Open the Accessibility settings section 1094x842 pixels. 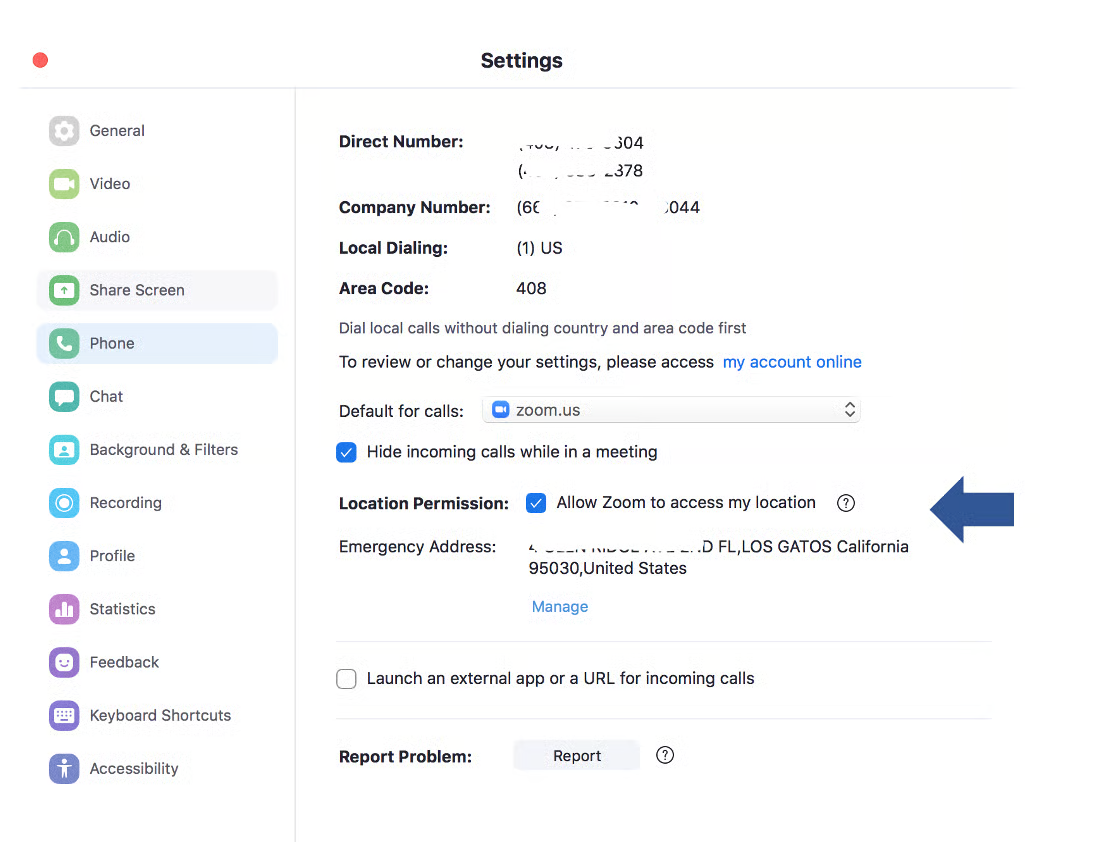point(134,768)
